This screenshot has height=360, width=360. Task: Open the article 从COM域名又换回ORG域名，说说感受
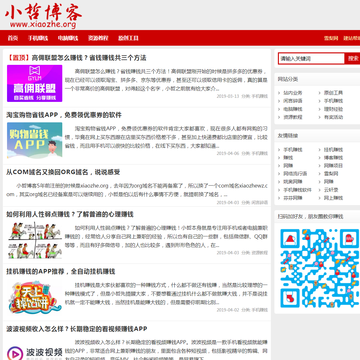click(63, 172)
